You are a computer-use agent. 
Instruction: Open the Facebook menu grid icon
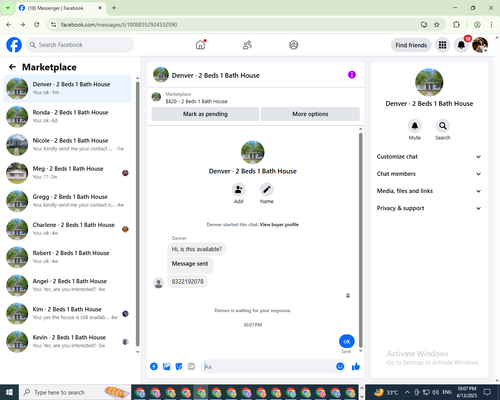[442, 45]
